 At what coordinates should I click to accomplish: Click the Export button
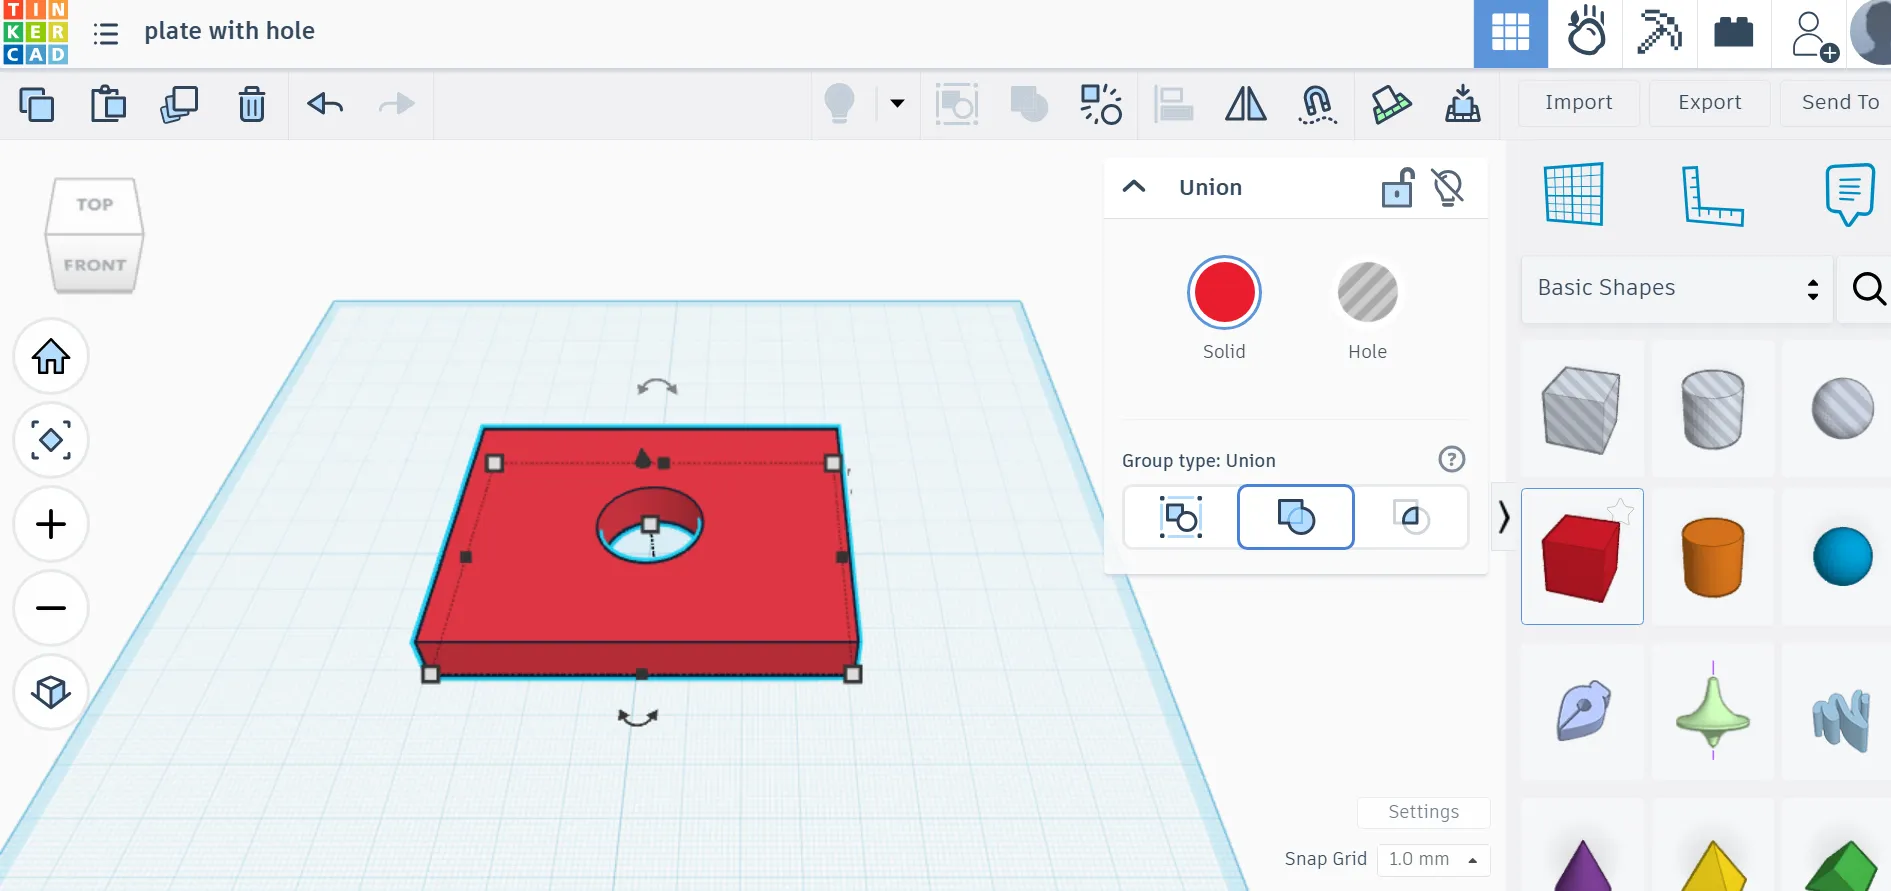(1709, 102)
